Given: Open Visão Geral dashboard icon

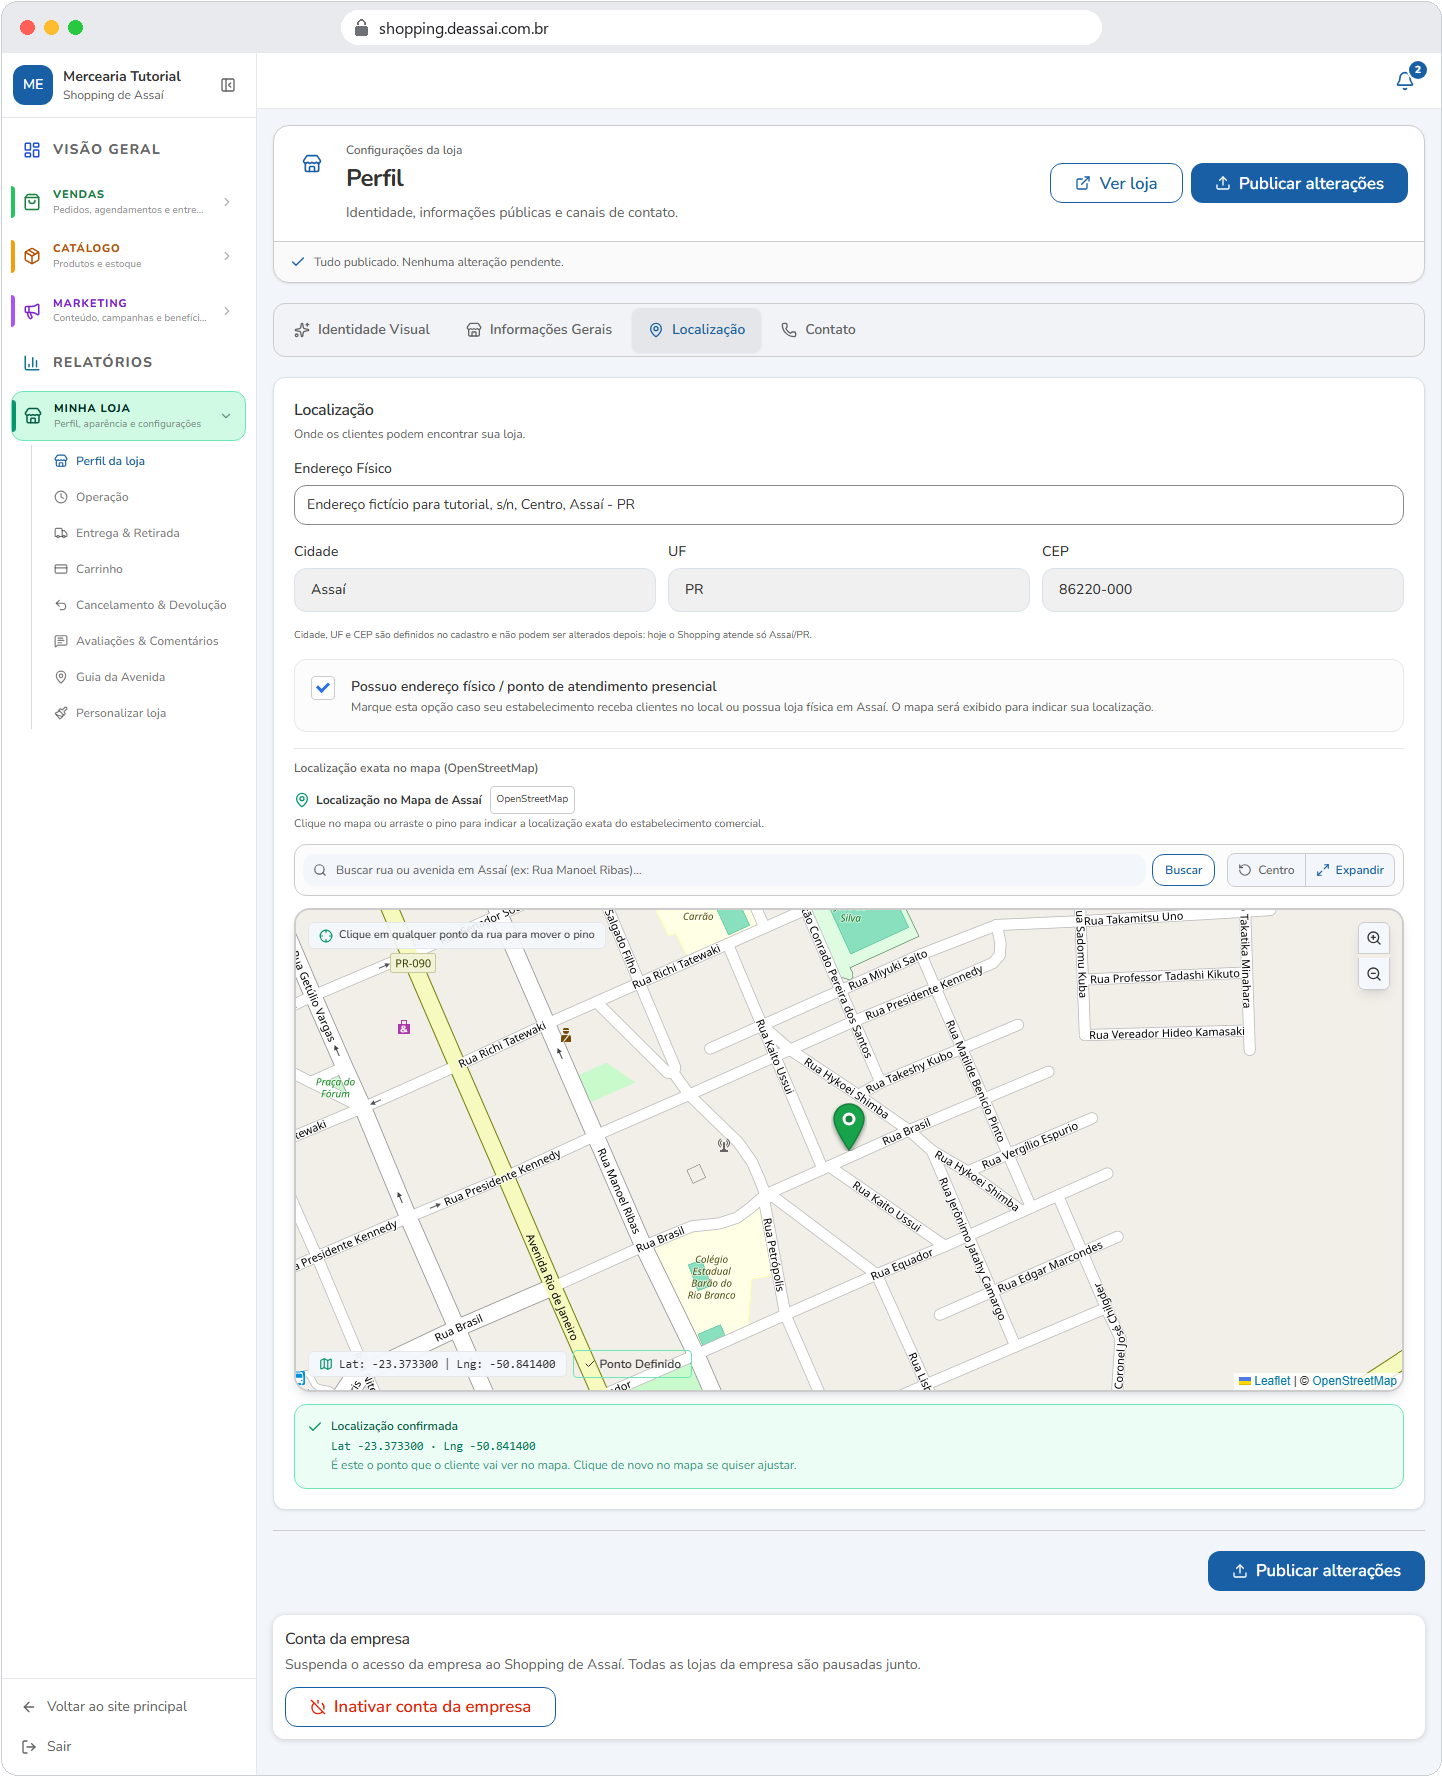Looking at the screenshot, I should (32, 149).
